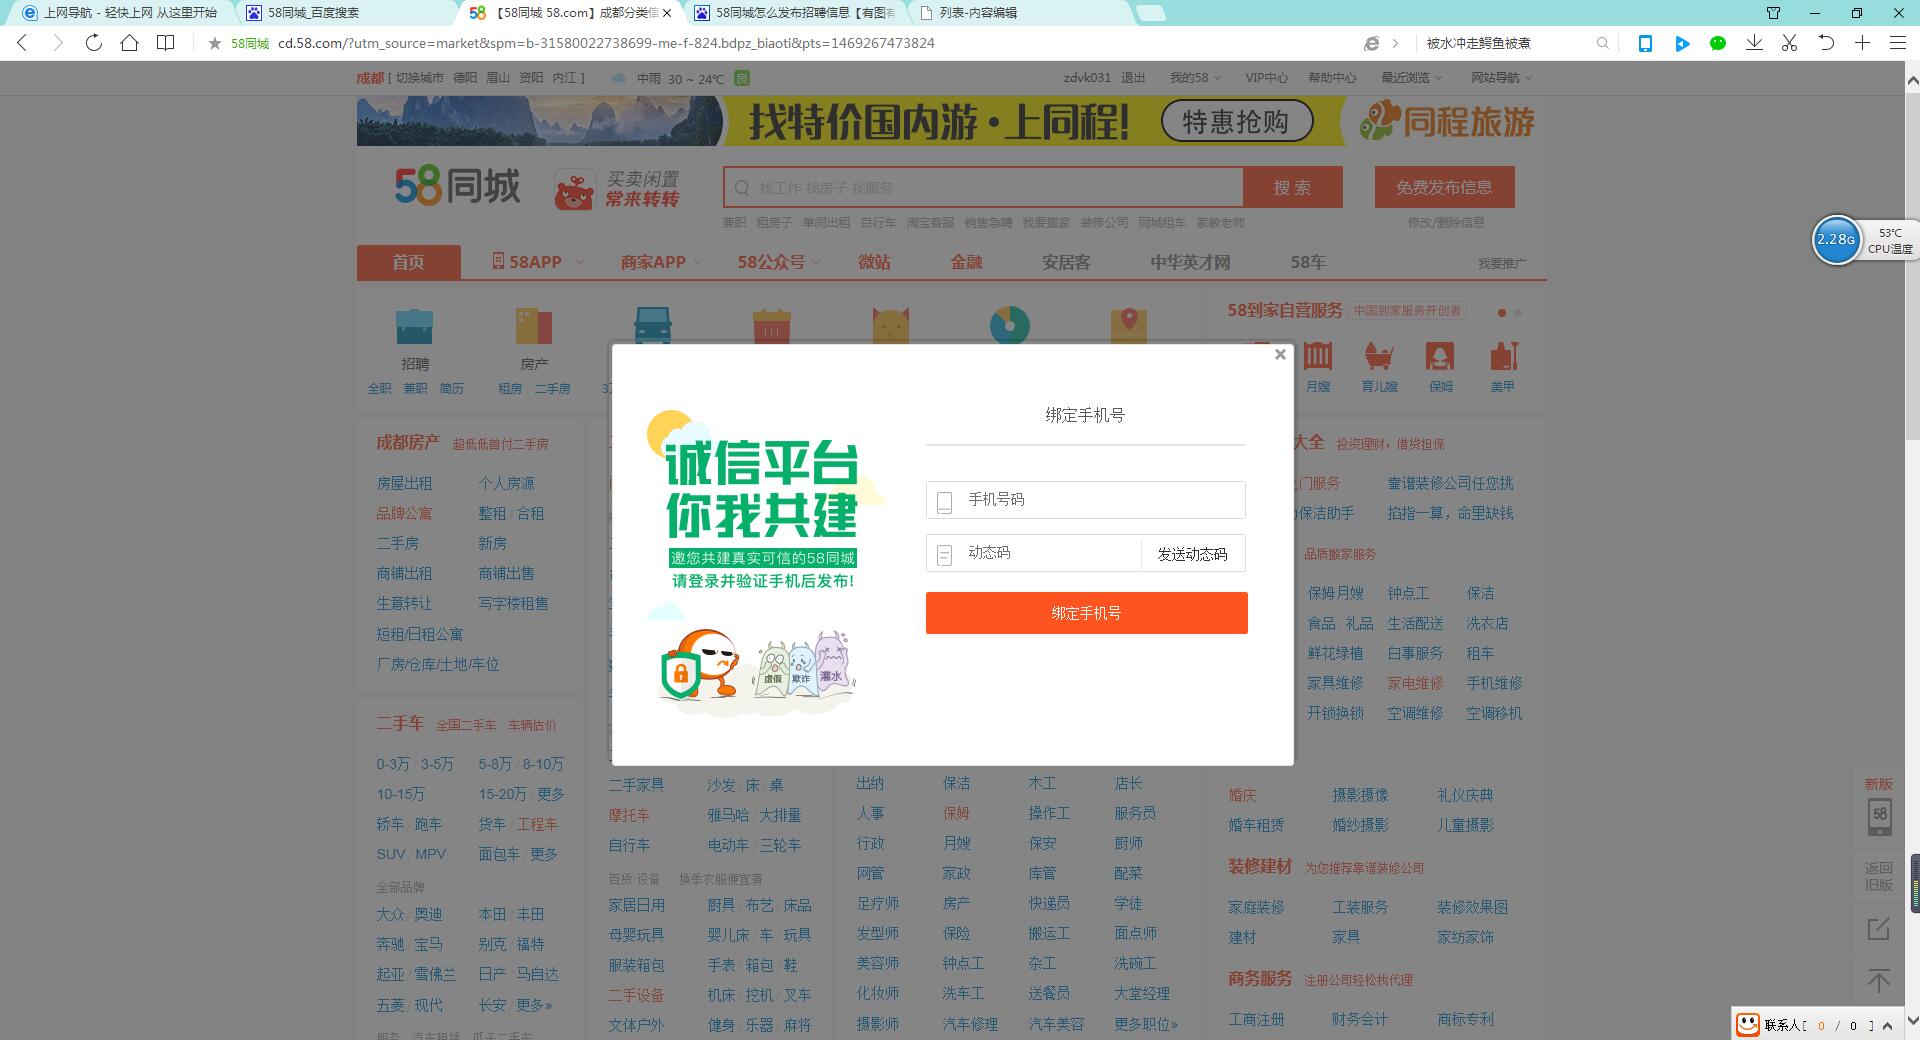
Task: Click the 2.28G memory accelerator ball
Action: pos(1836,240)
